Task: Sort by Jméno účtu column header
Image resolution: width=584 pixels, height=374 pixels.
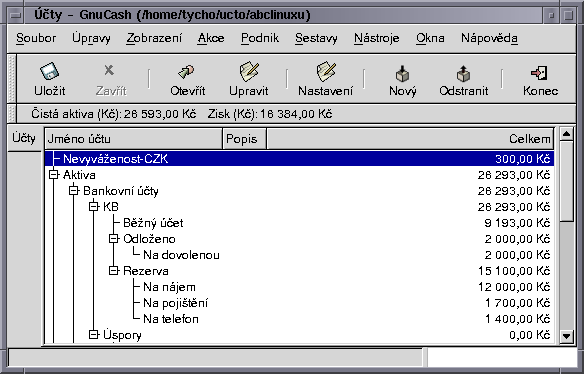Action: 133,139
